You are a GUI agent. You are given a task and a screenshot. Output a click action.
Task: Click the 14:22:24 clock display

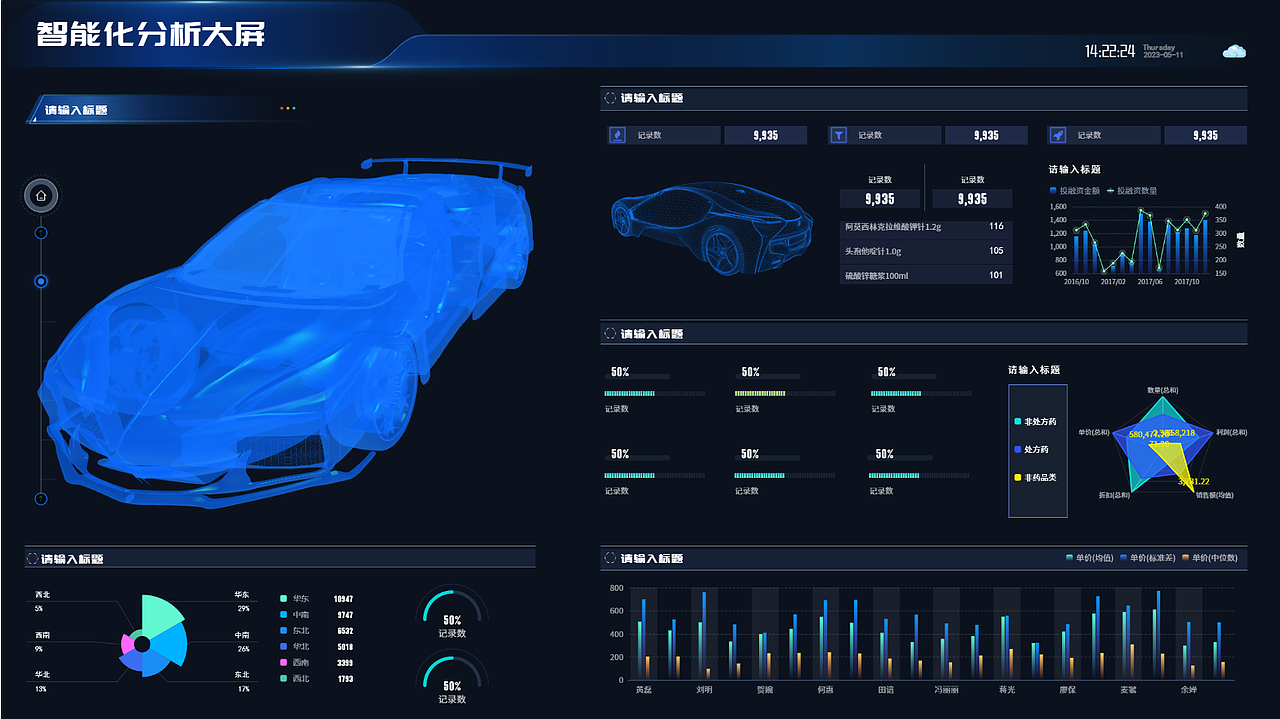[1110, 51]
